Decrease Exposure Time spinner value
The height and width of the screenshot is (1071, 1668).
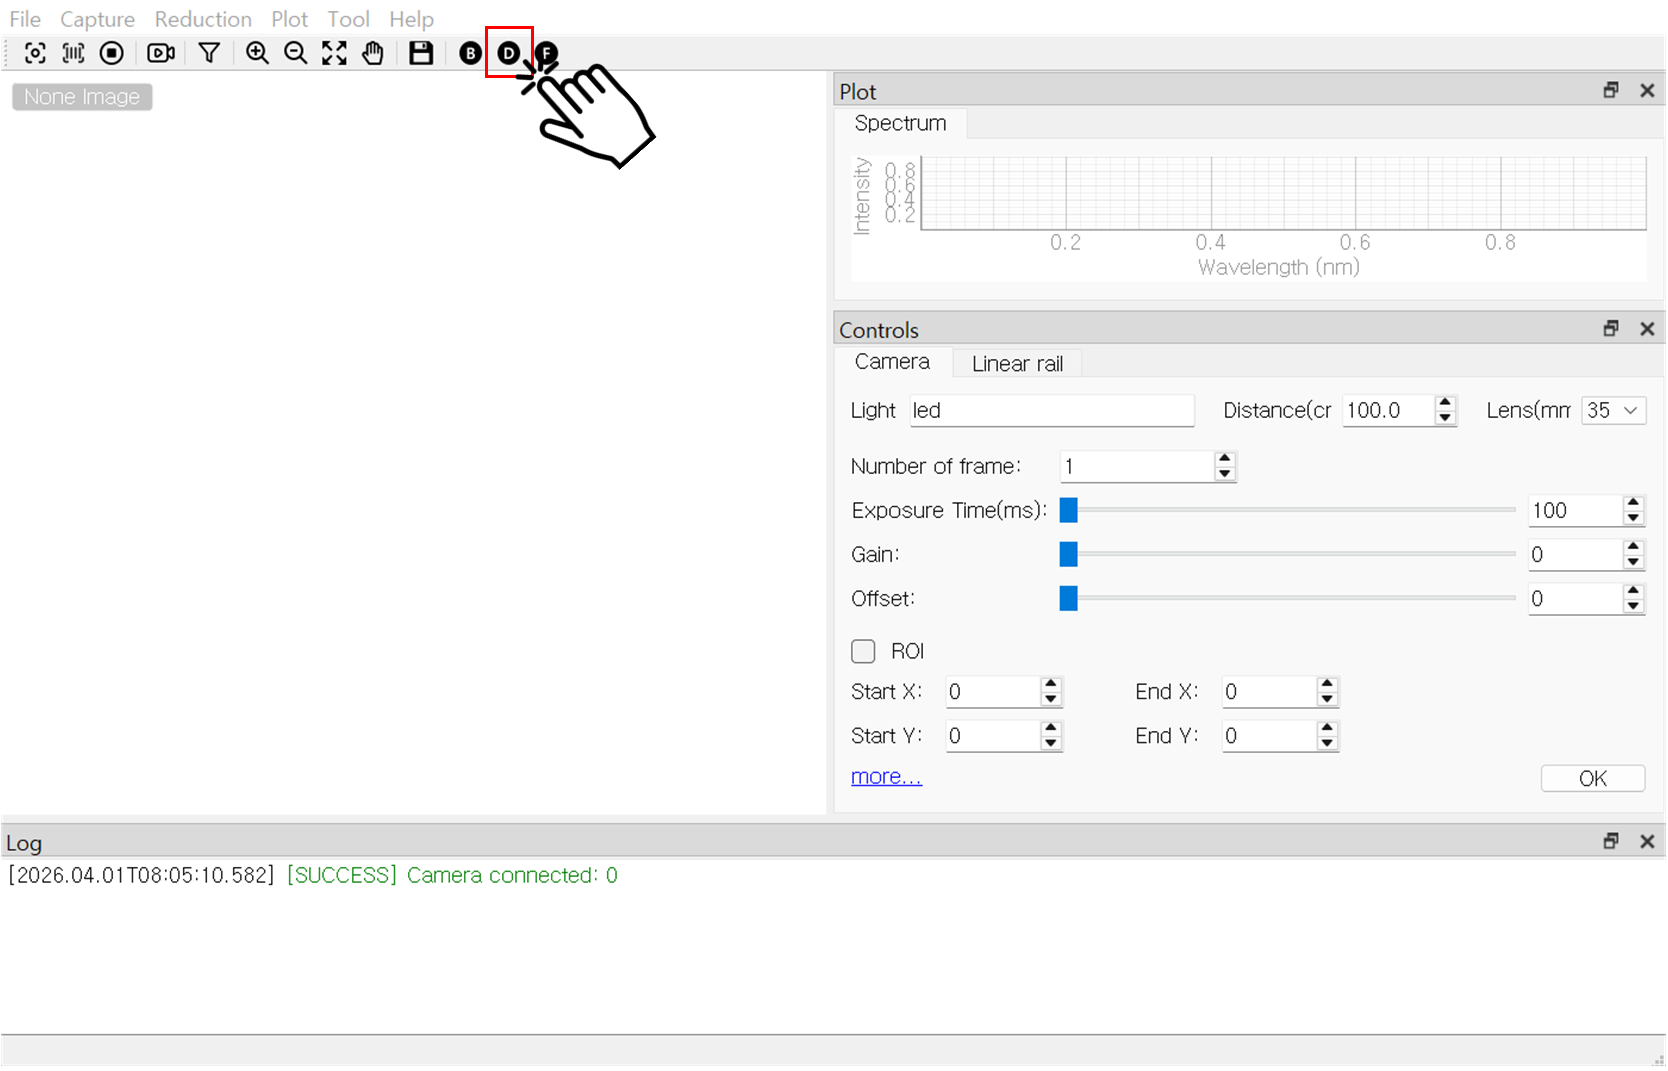1633,518
